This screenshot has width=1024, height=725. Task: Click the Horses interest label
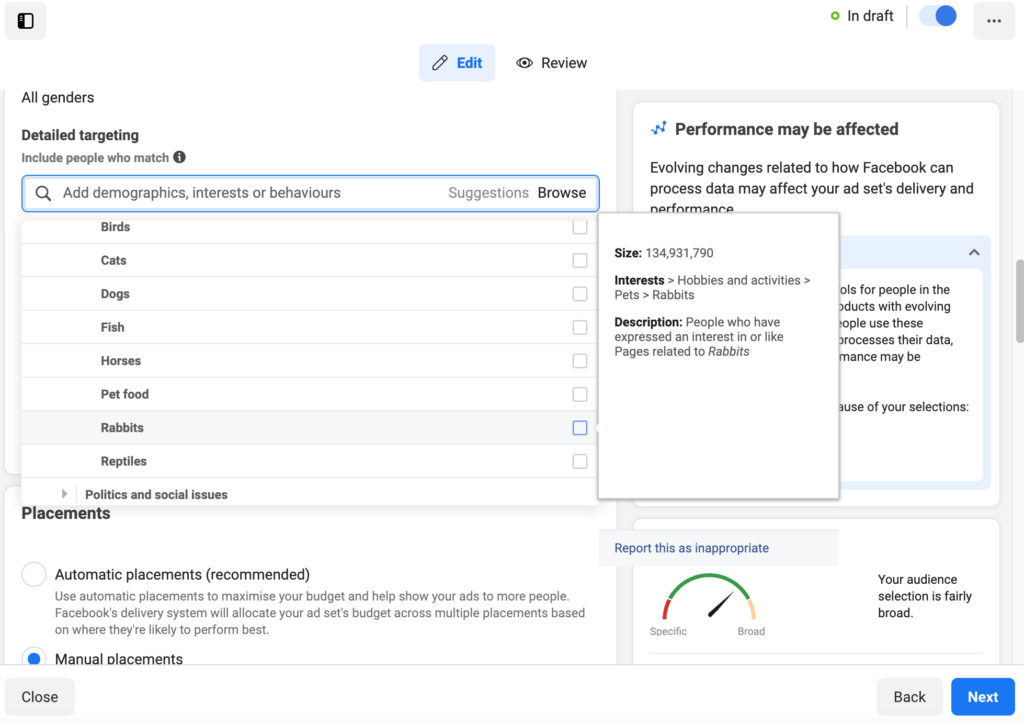pos(121,361)
